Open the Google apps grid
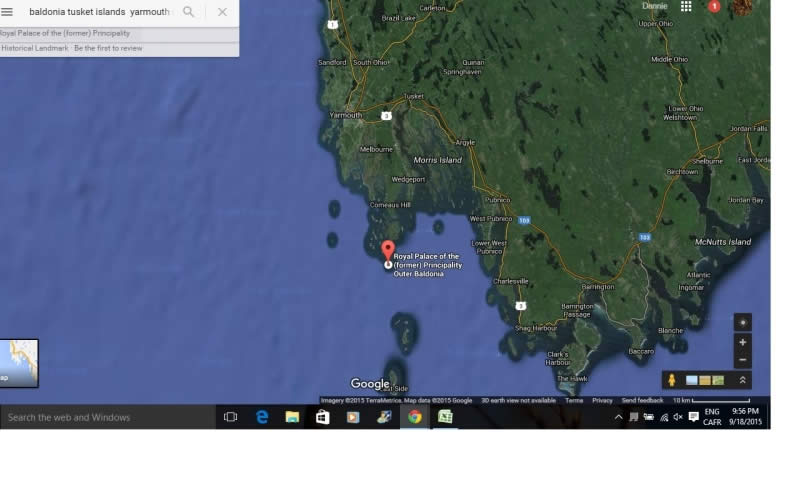The width and height of the screenshot is (800, 480). tap(686, 6)
